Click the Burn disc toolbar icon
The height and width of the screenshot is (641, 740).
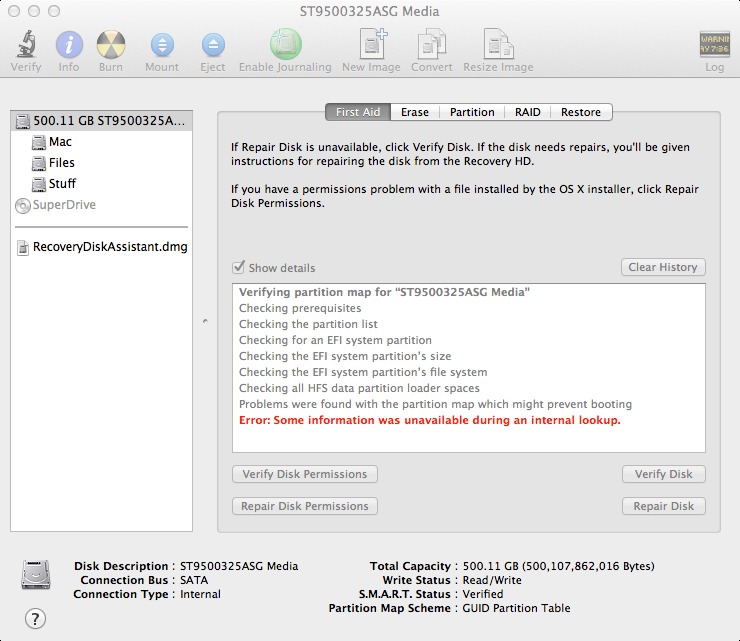click(111, 45)
